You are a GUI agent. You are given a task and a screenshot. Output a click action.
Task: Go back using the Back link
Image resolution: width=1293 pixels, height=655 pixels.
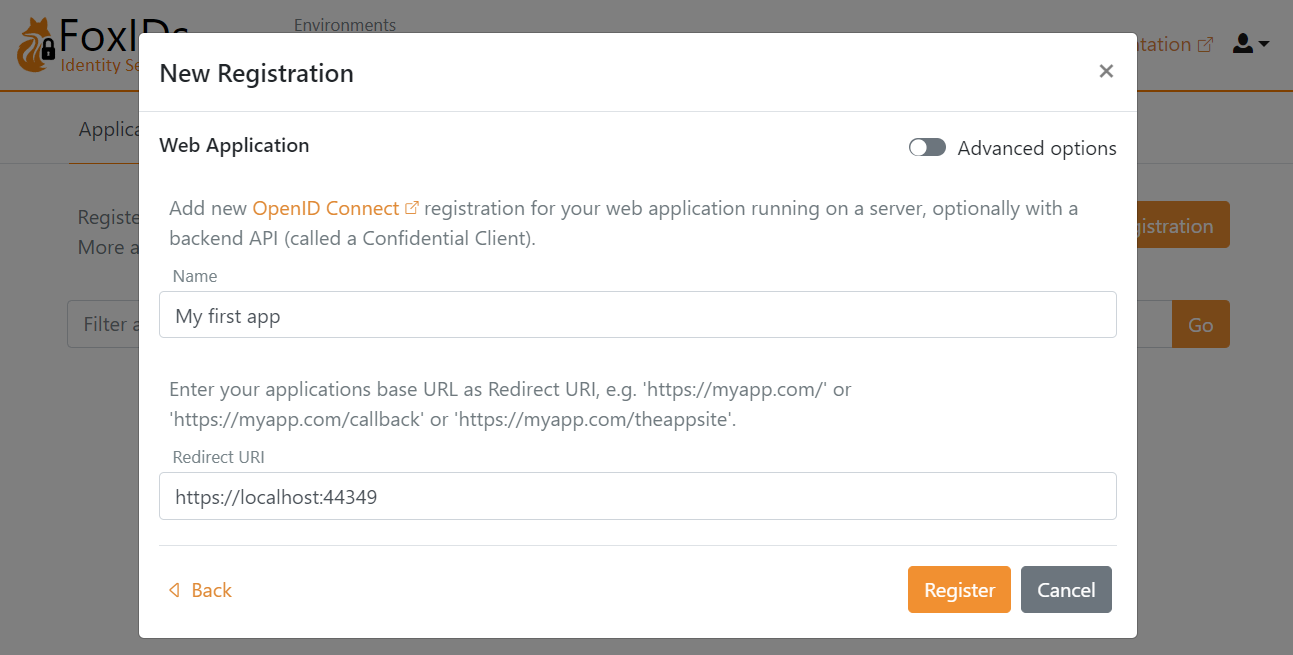(x=211, y=590)
